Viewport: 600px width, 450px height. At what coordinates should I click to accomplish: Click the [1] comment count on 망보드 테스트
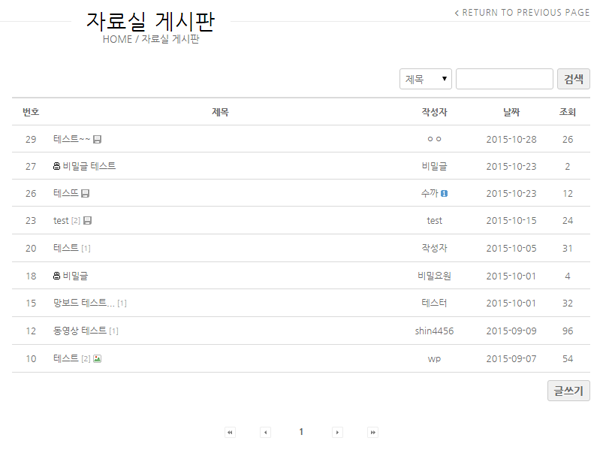[x=122, y=303]
